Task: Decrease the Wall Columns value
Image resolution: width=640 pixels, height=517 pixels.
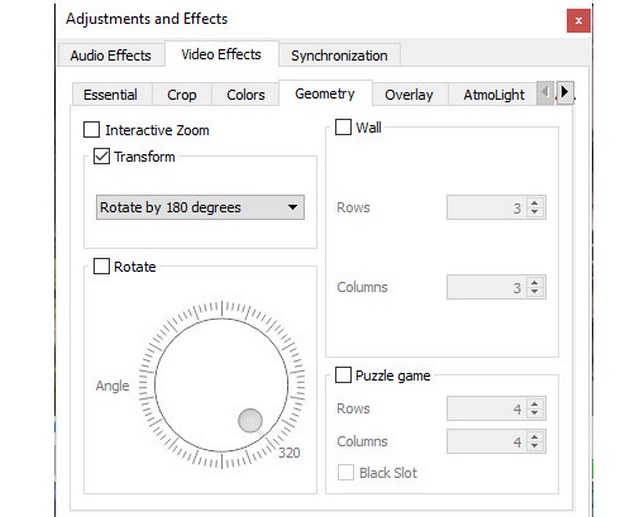Action: coord(535,292)
